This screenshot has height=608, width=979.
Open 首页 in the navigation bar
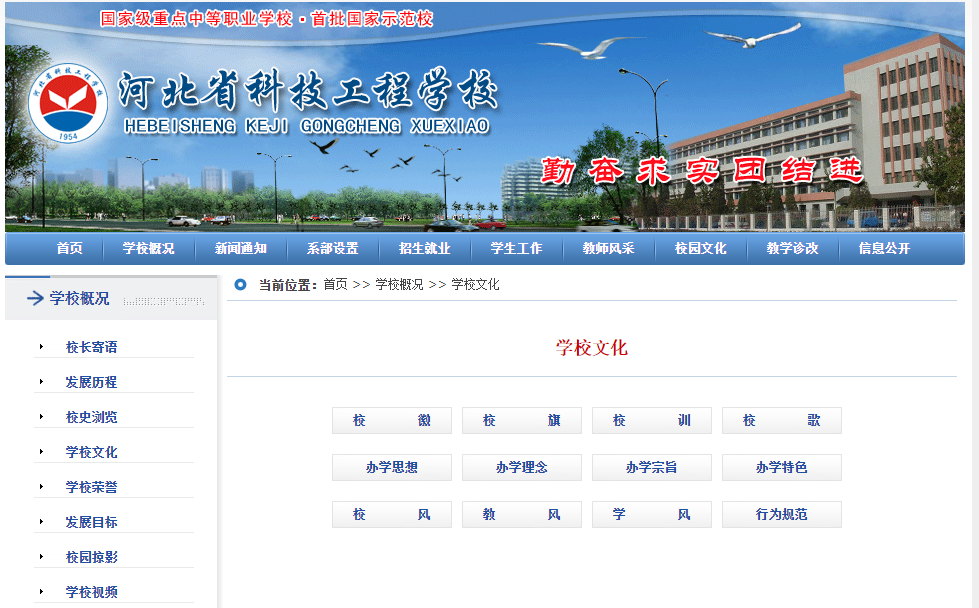[69, 248]
